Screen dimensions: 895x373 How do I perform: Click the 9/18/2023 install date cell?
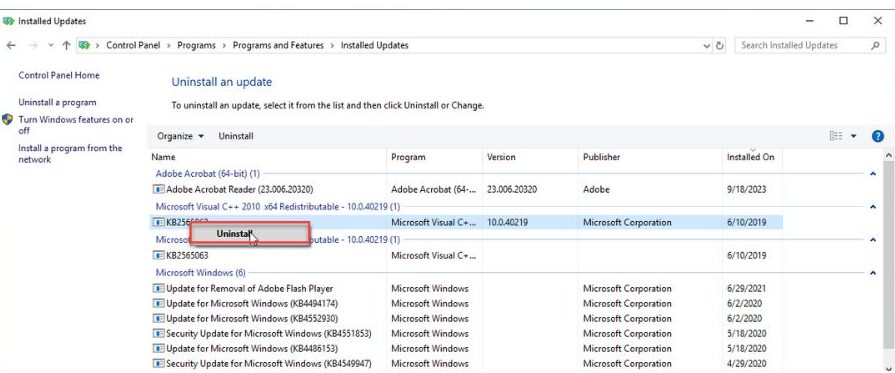(746, 190)
